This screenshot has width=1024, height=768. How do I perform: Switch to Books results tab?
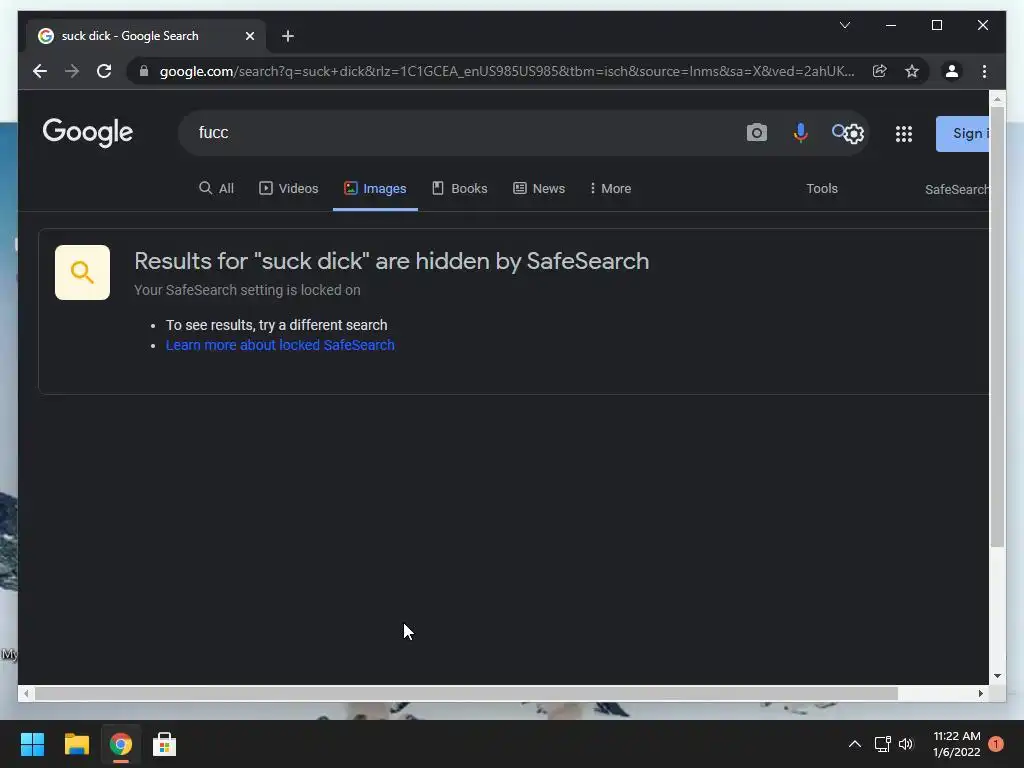460,188
